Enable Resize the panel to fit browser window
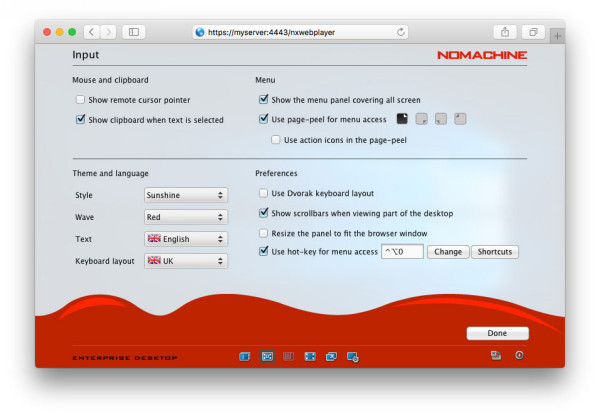The height and width of the screenshot is (418, 600). (263, 233)
